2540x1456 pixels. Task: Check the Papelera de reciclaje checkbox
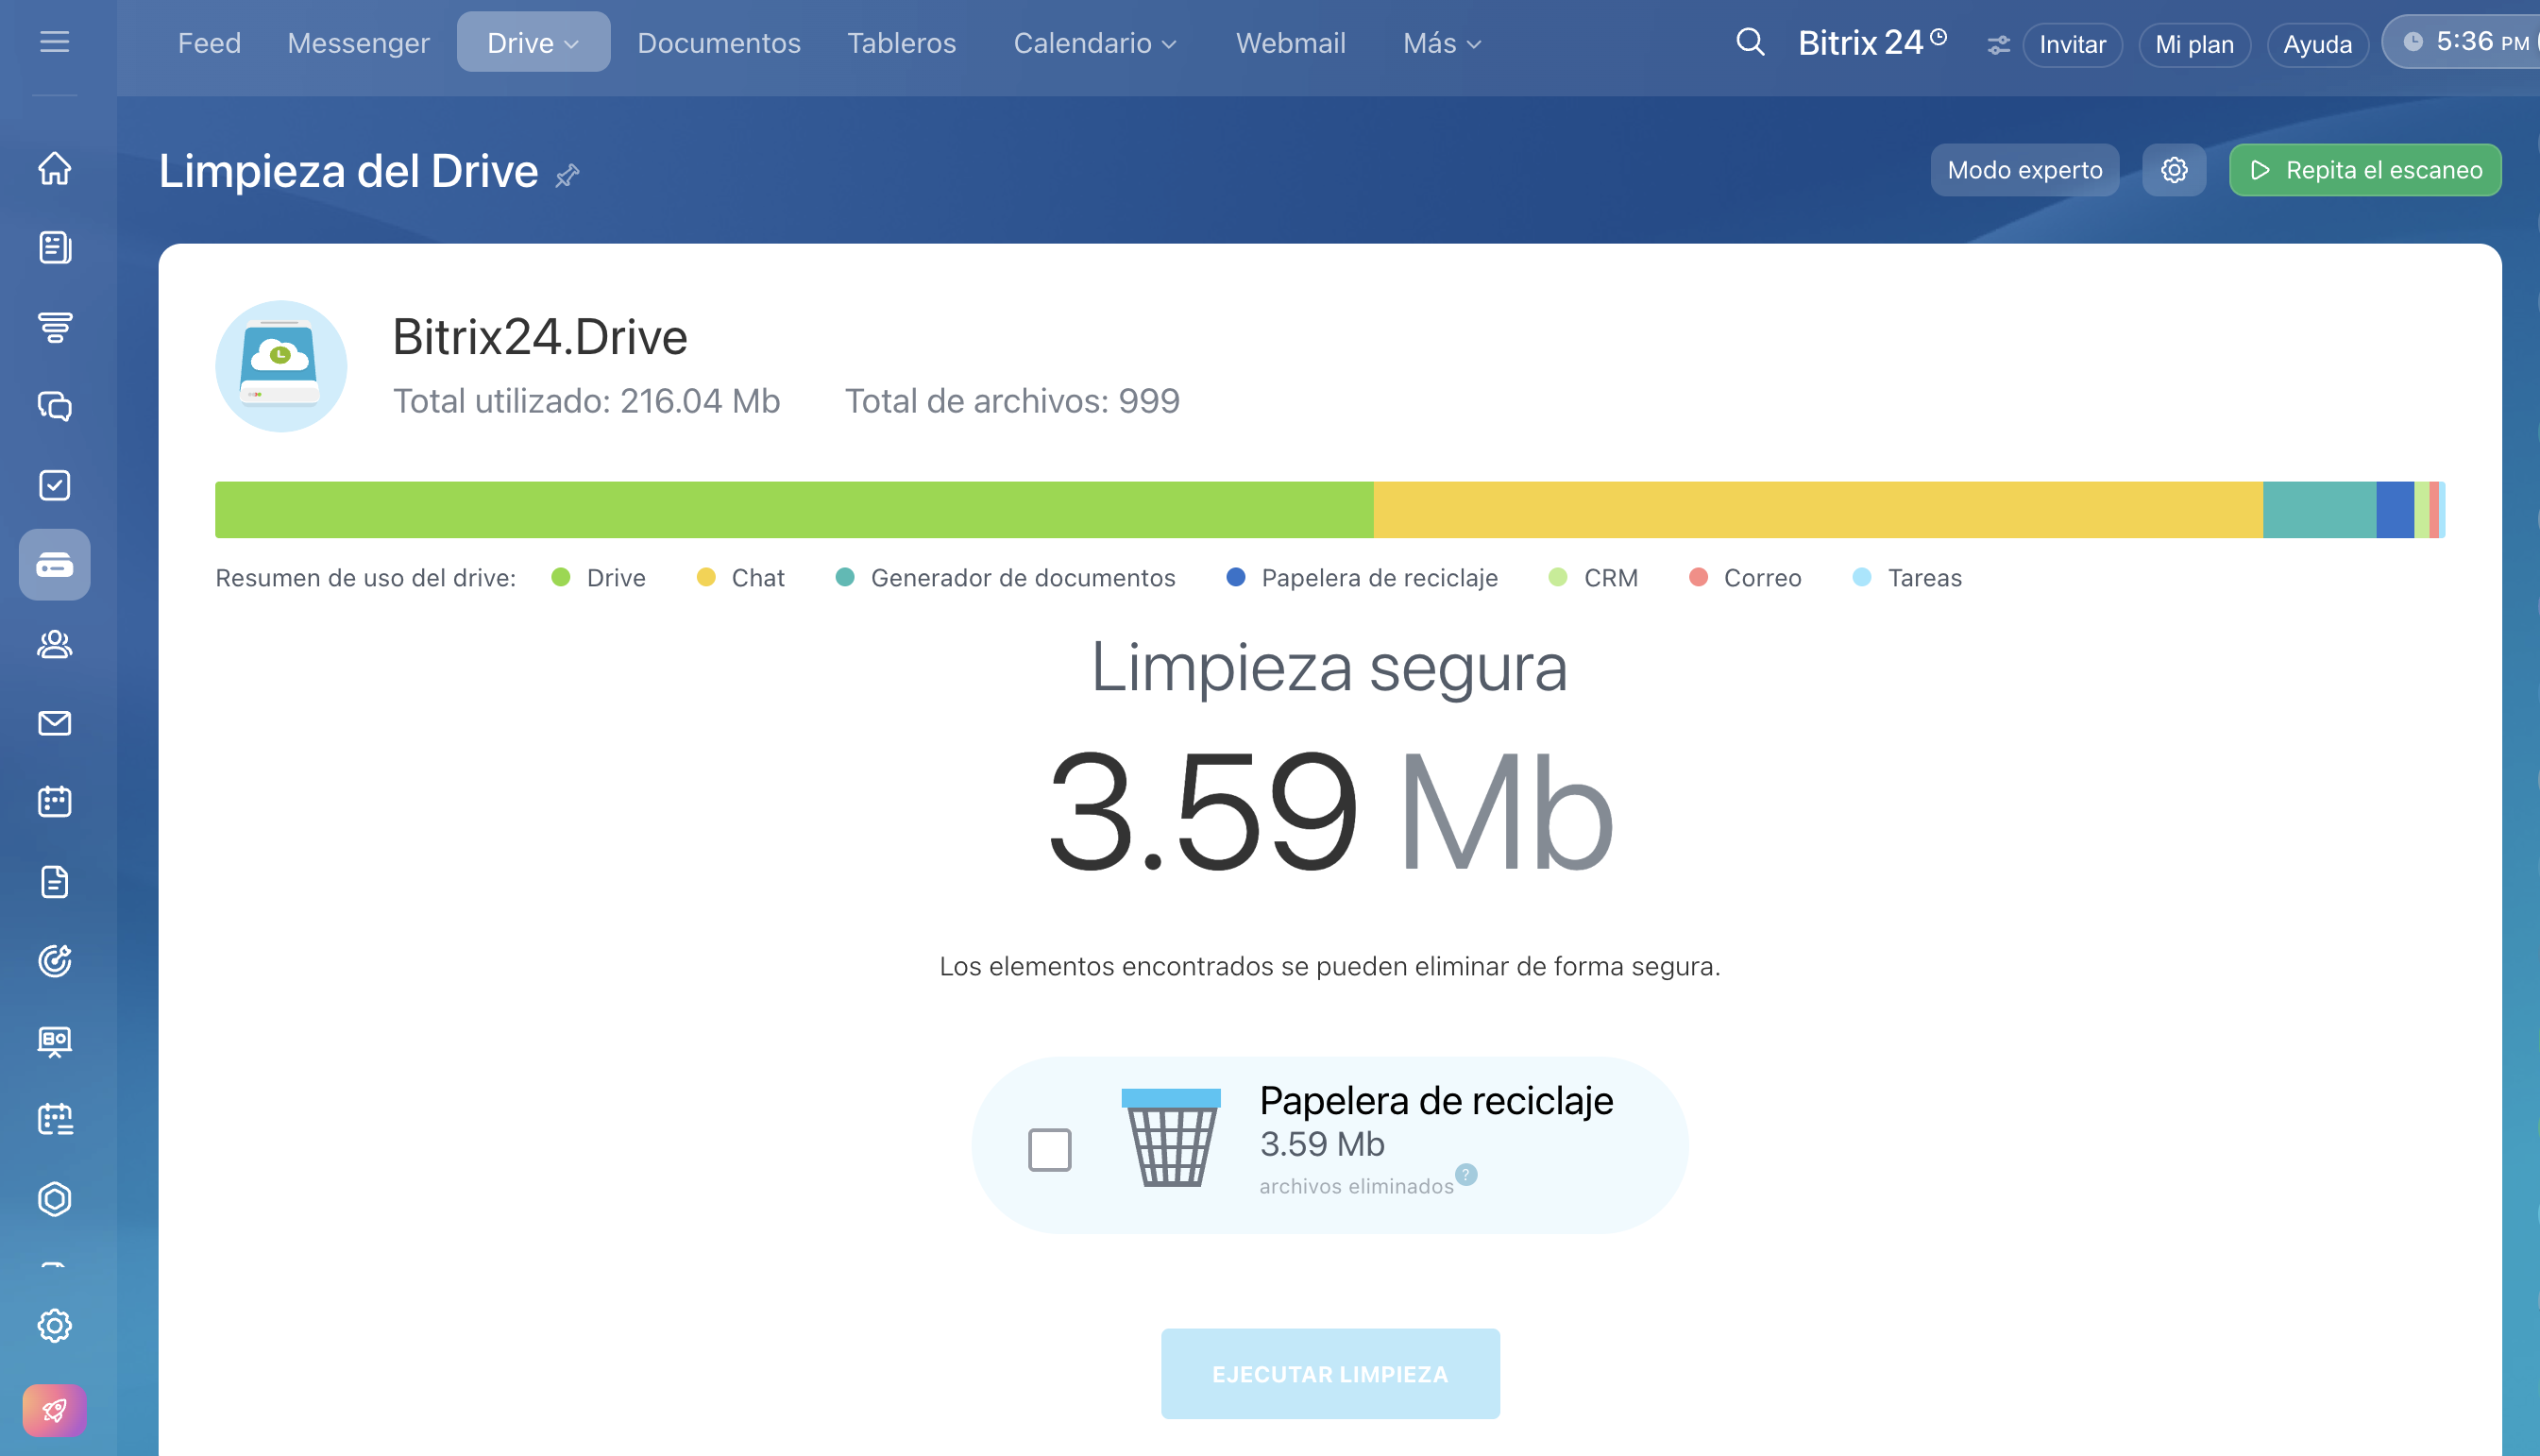[x=1049, y=1149]
